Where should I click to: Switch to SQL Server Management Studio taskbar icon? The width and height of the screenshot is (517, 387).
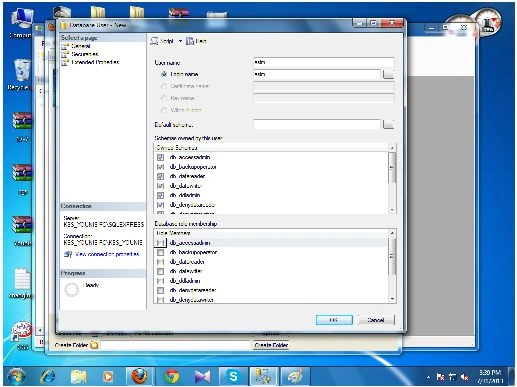point(263,377)
